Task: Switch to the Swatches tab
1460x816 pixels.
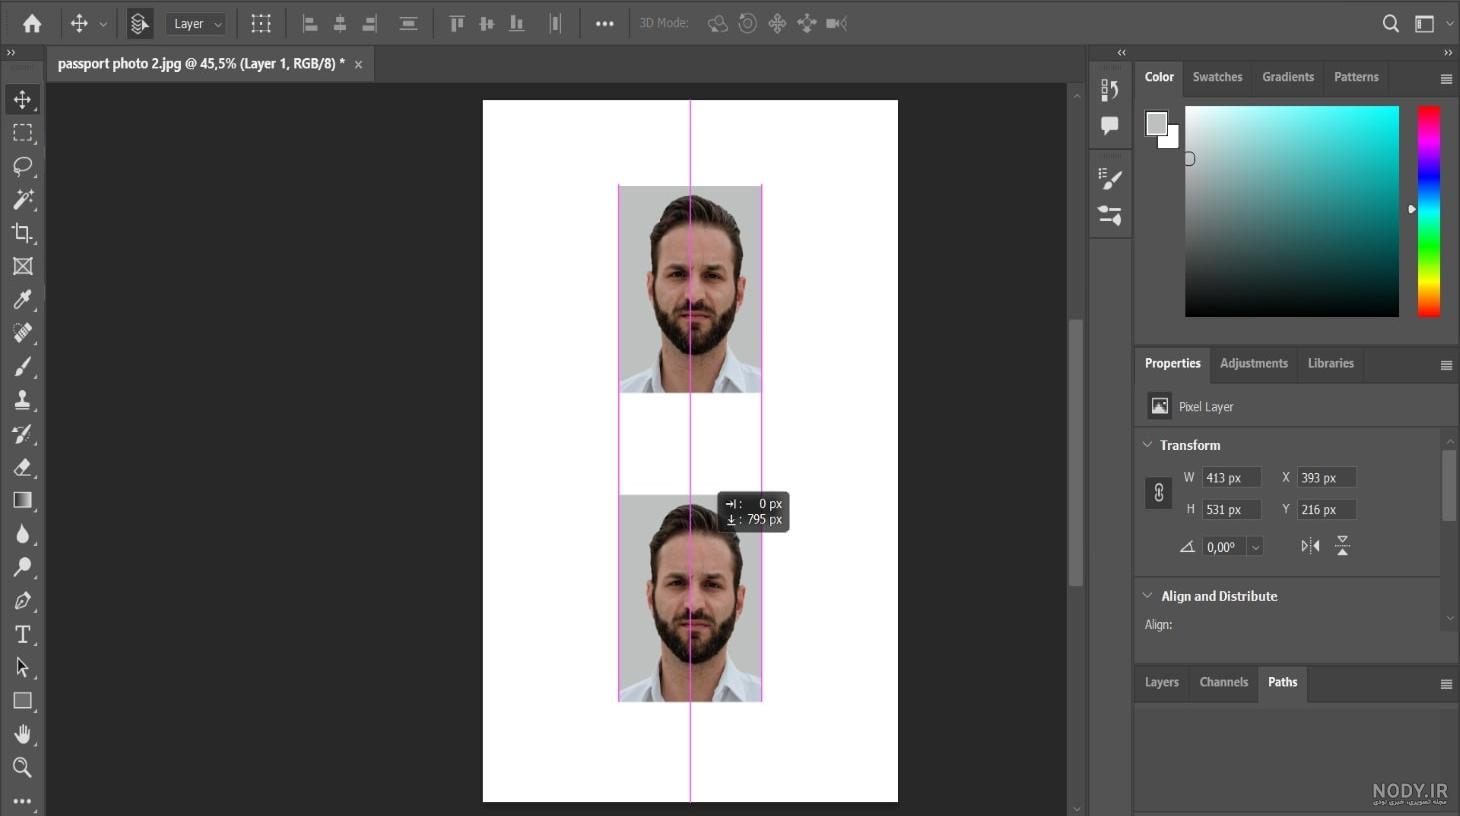Action: [x=1217, y=77]
